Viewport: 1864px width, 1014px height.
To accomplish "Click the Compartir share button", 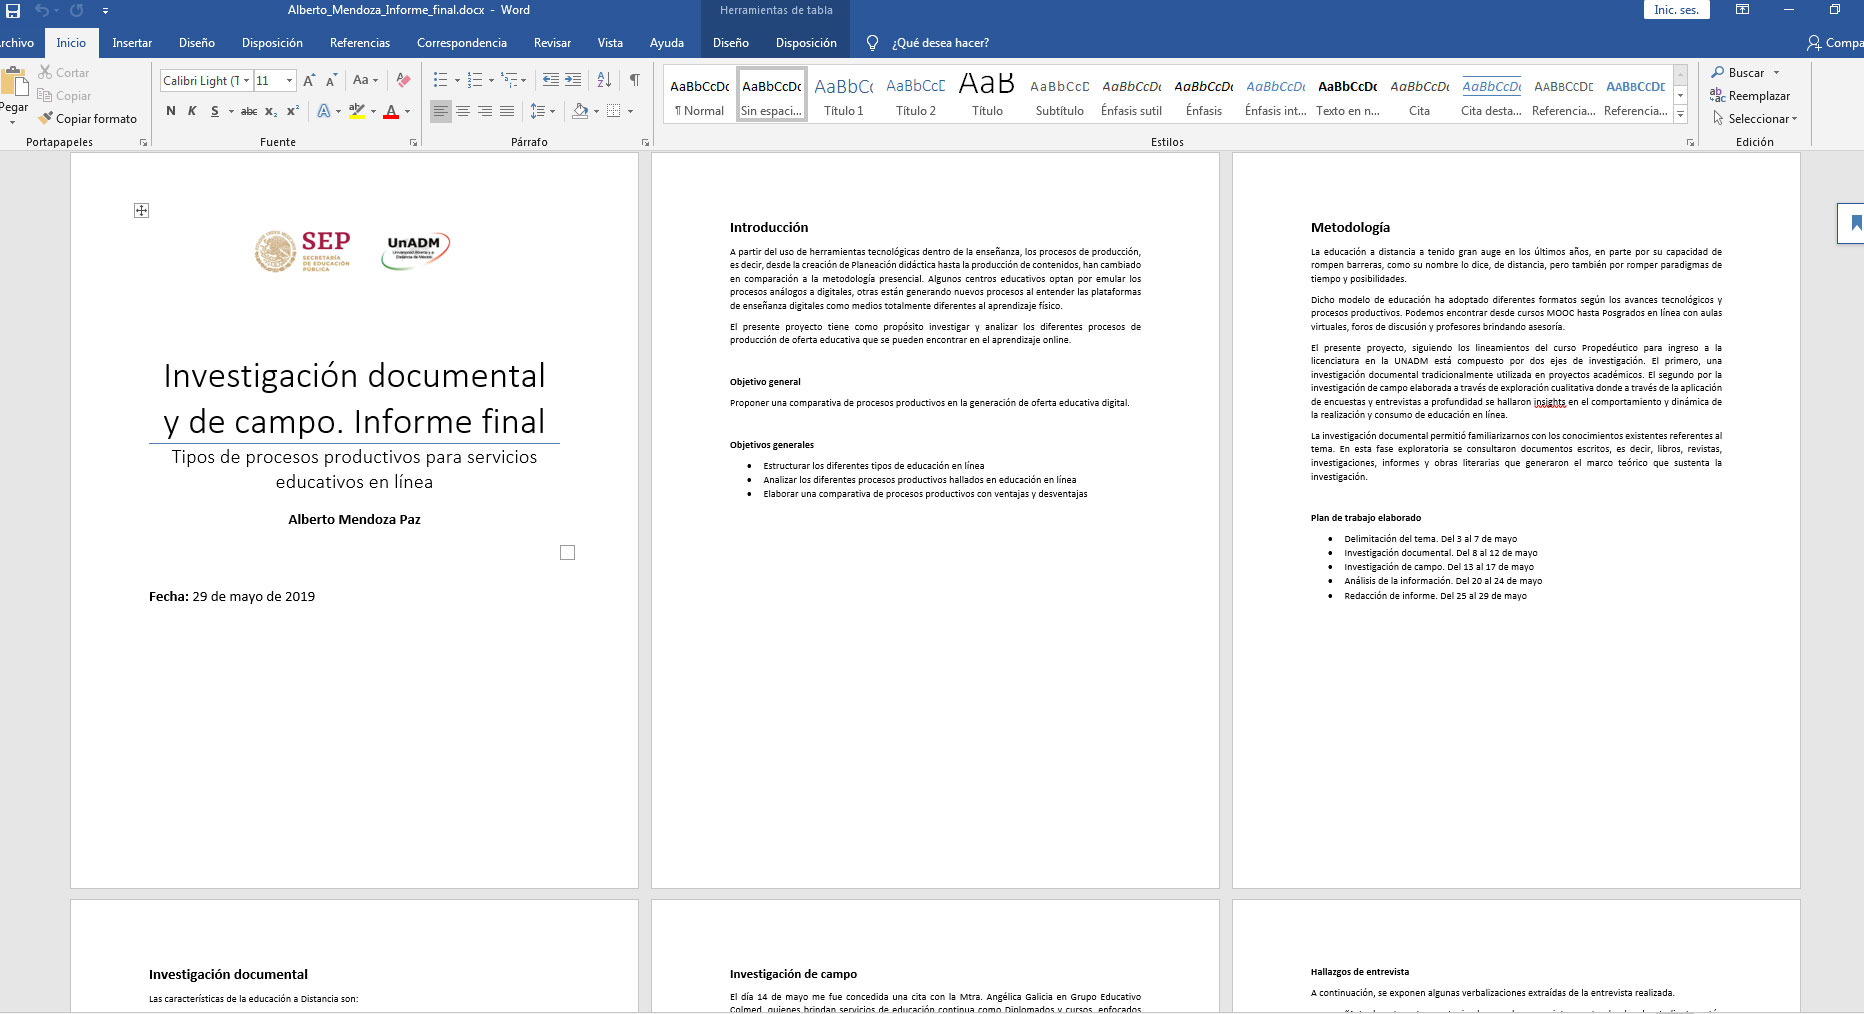I will pos(1835,43).
